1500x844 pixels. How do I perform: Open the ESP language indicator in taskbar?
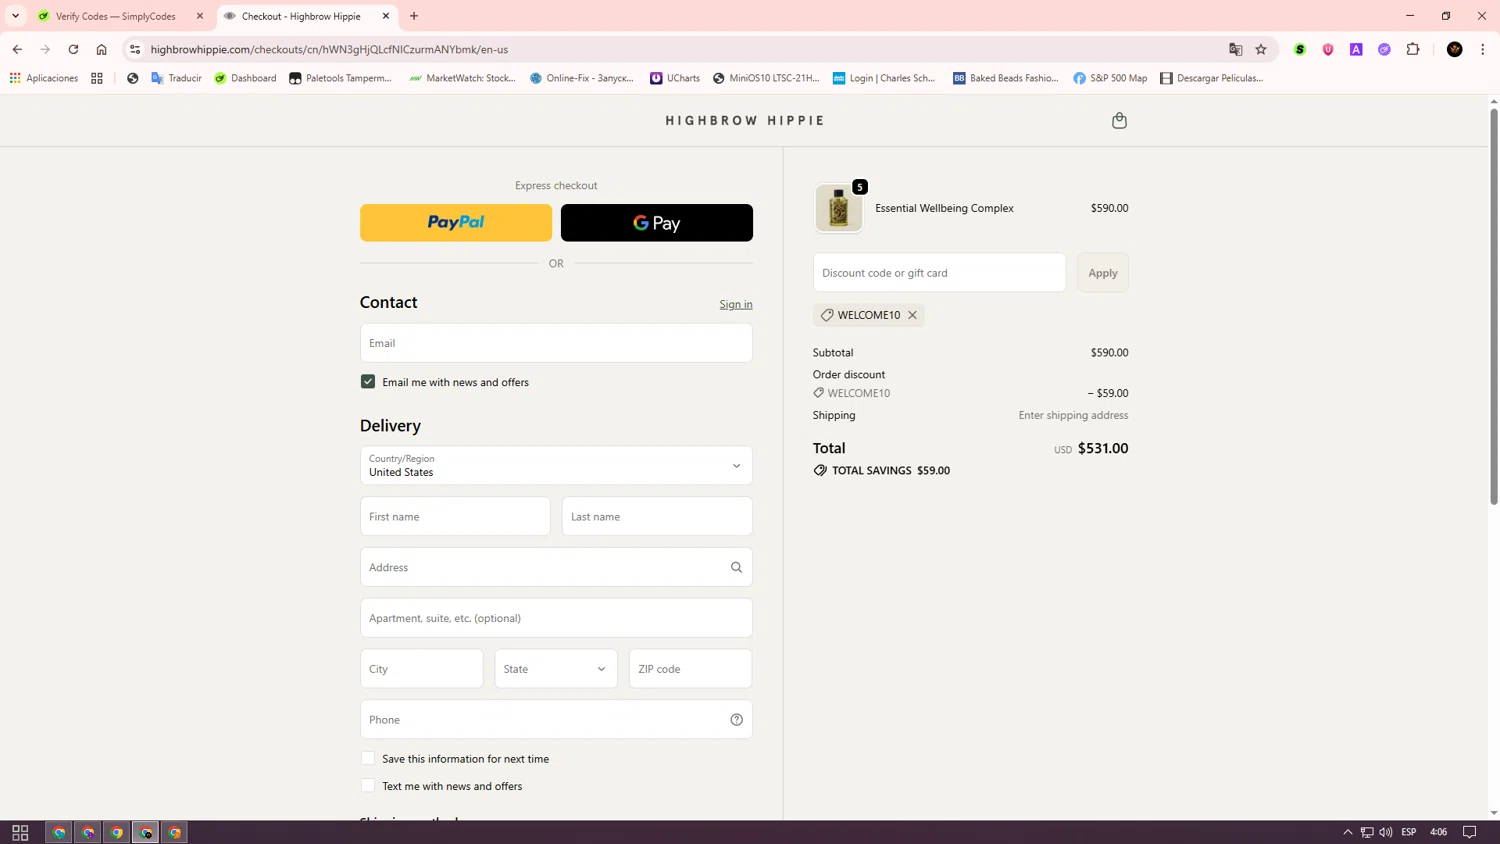tap(1409, 832)
